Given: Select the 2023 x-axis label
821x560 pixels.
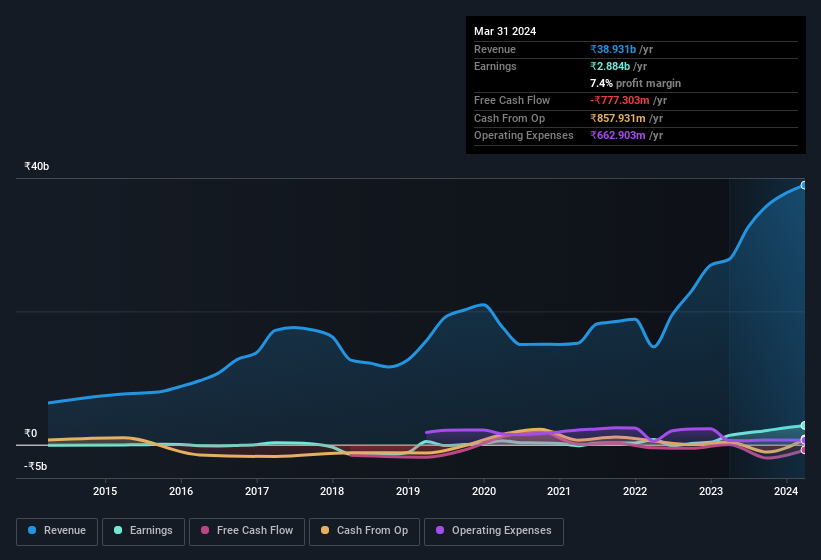Looking at the screenshot, I should click(711, 491).
